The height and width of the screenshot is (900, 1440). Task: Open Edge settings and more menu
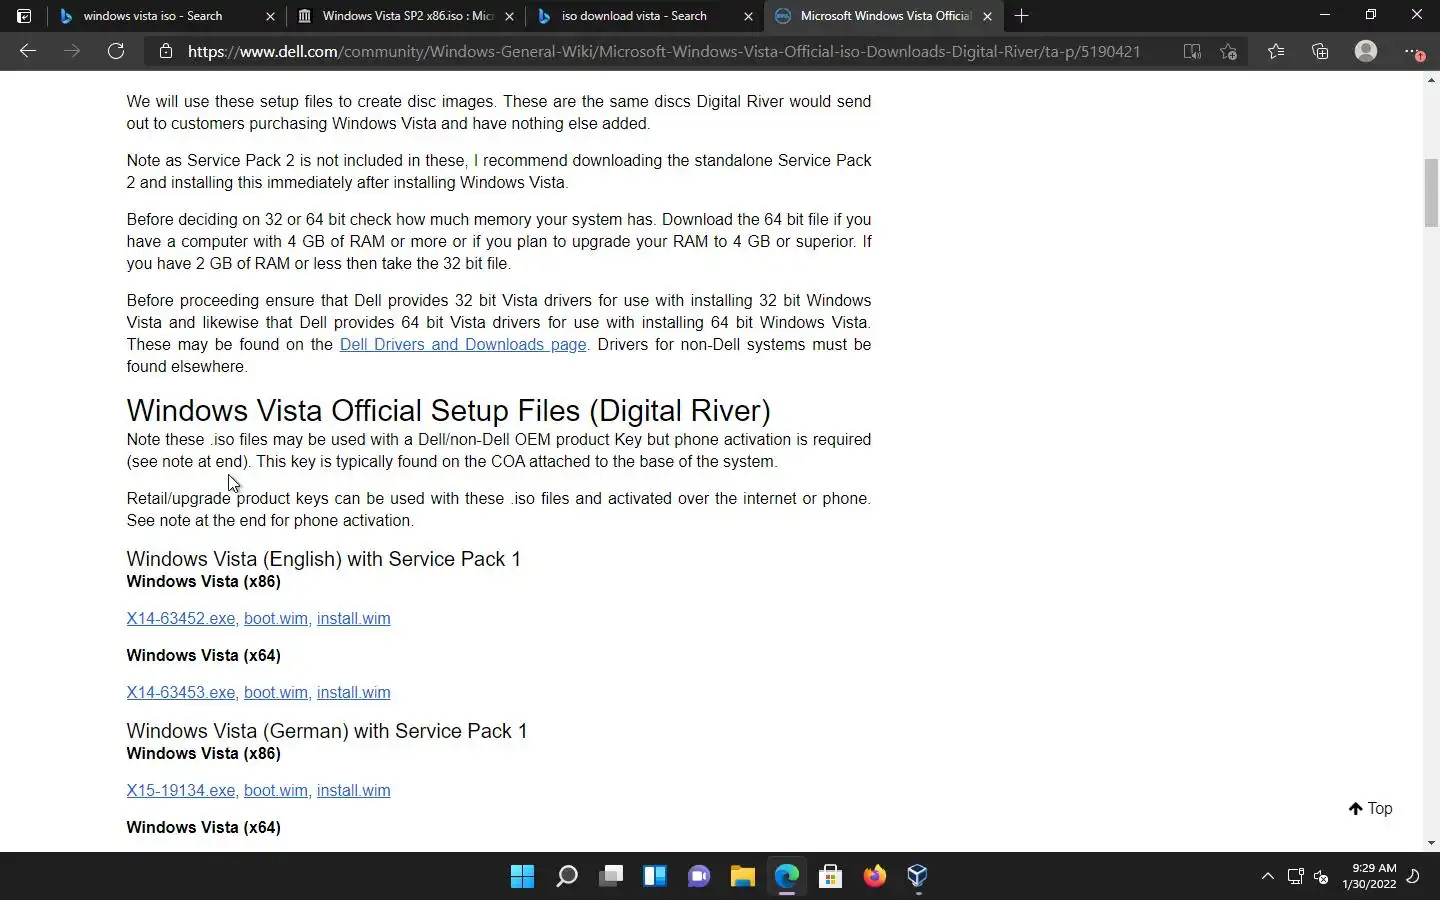[x=1412, y=51]
